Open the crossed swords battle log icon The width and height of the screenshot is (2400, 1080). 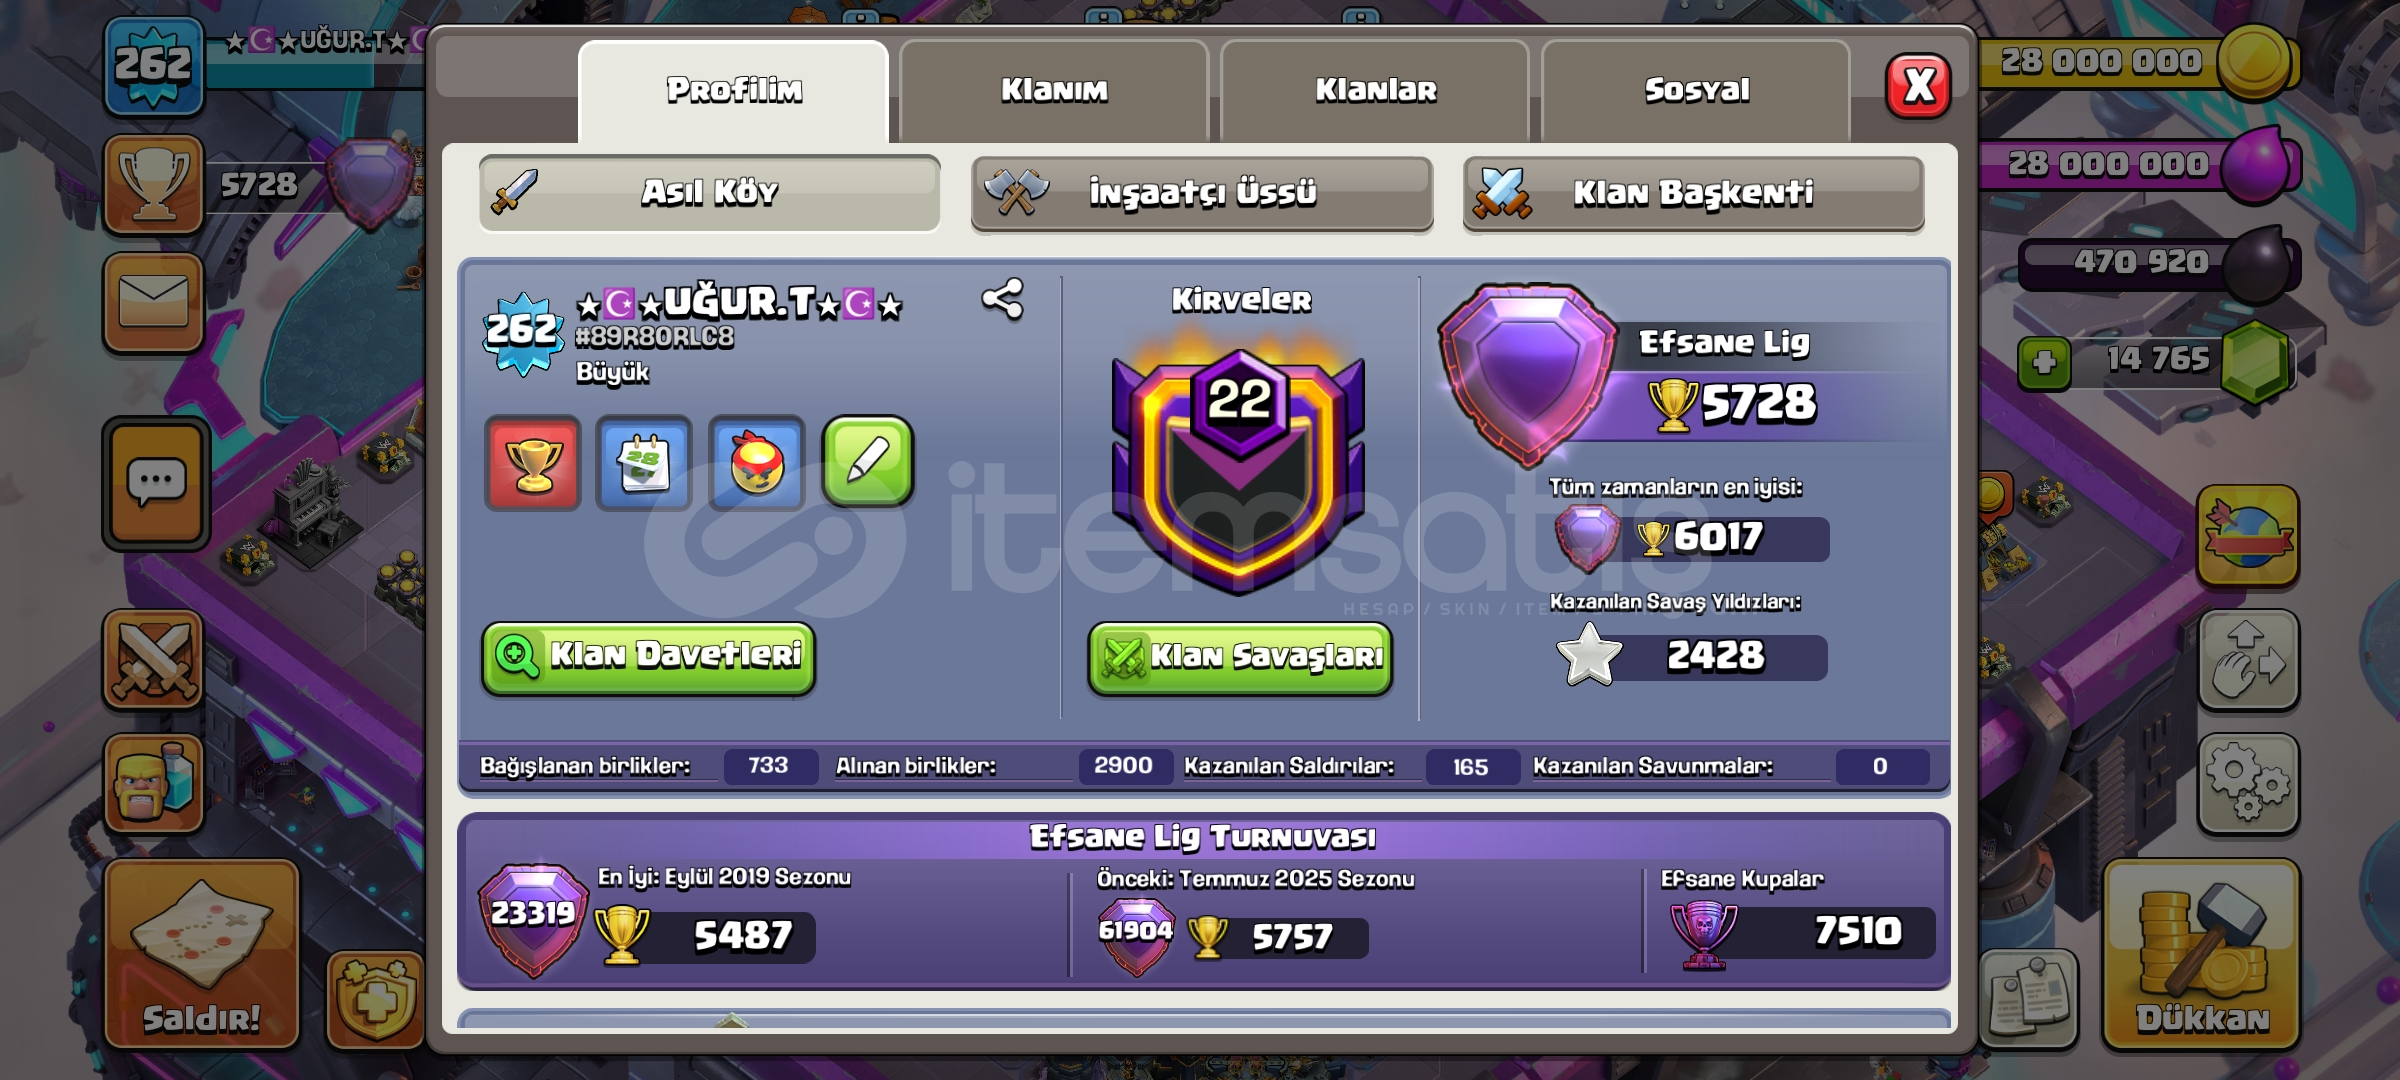pyautogui.click(x=153, y=659)
